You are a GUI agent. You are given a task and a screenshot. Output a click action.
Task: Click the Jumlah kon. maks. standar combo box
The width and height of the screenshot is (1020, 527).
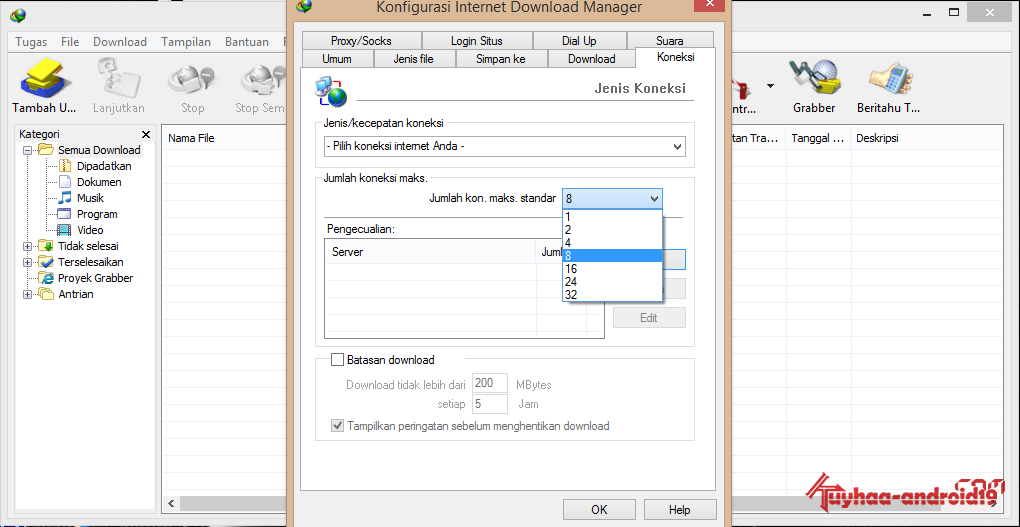[x=612, y=198]
